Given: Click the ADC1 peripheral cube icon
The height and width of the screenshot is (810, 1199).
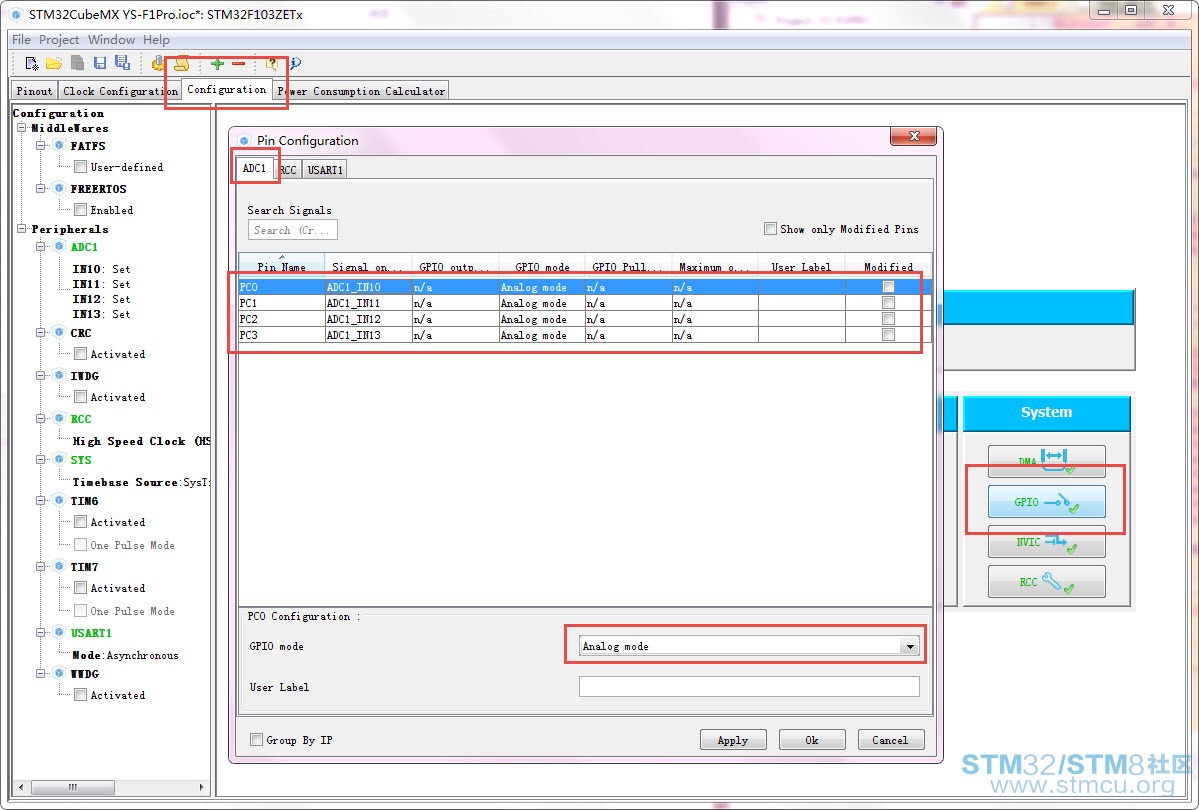Looking at the screenshot, I should 59,246.
